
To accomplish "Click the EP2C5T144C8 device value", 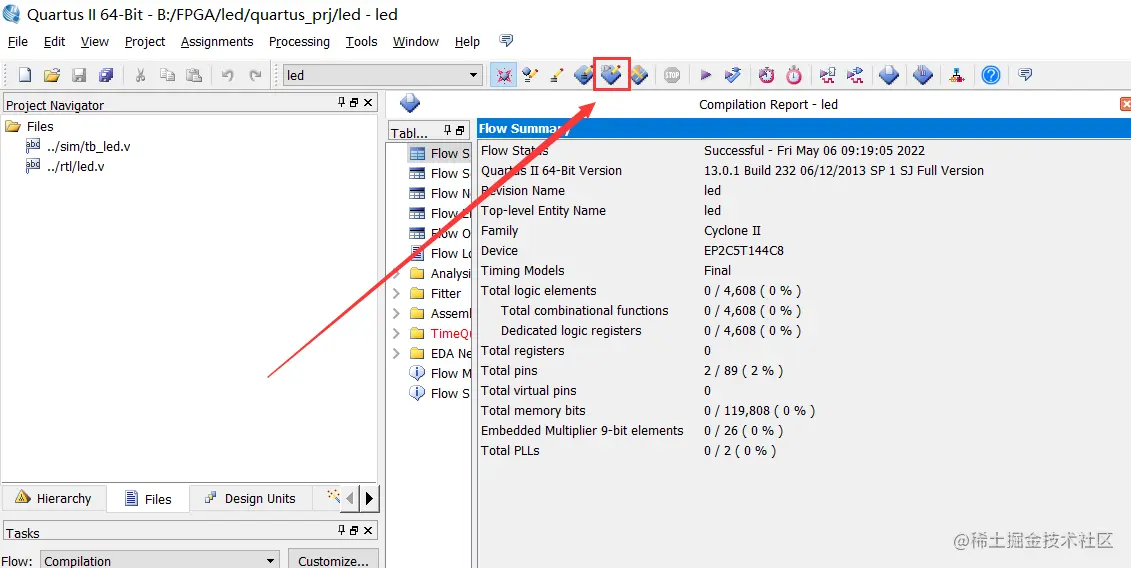I will coord(744,250).
